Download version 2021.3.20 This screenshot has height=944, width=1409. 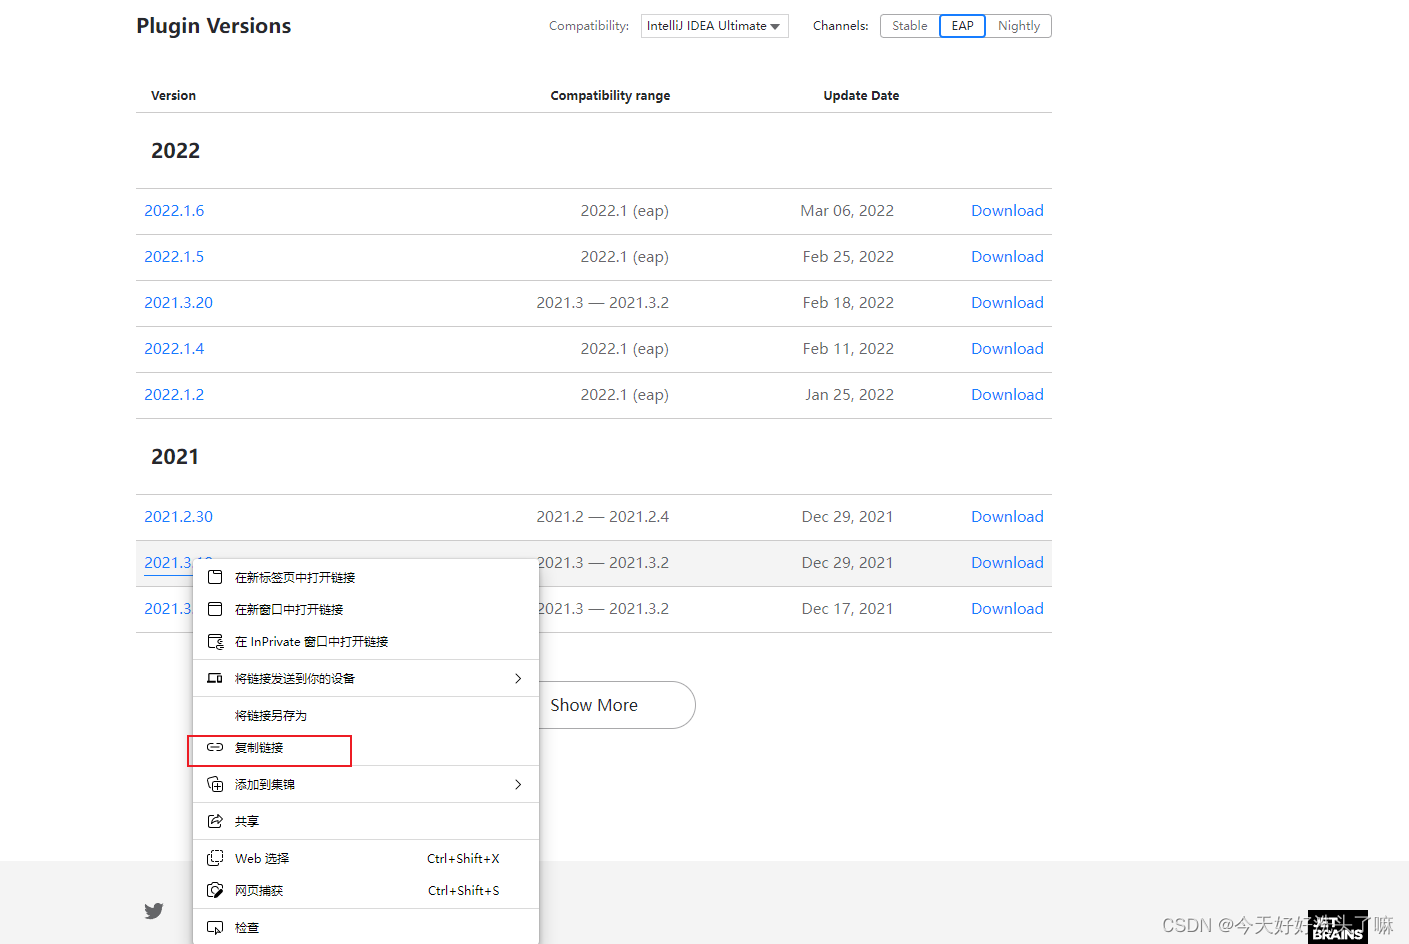click(x=1007, y=302)
